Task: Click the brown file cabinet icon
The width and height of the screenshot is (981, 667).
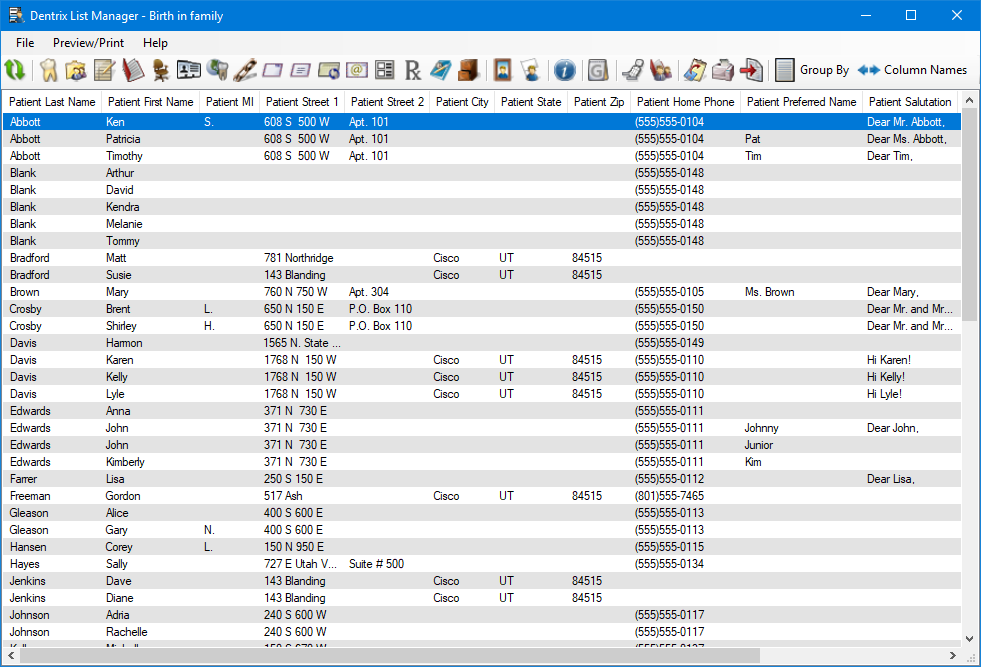Action: tap(469, 70)
